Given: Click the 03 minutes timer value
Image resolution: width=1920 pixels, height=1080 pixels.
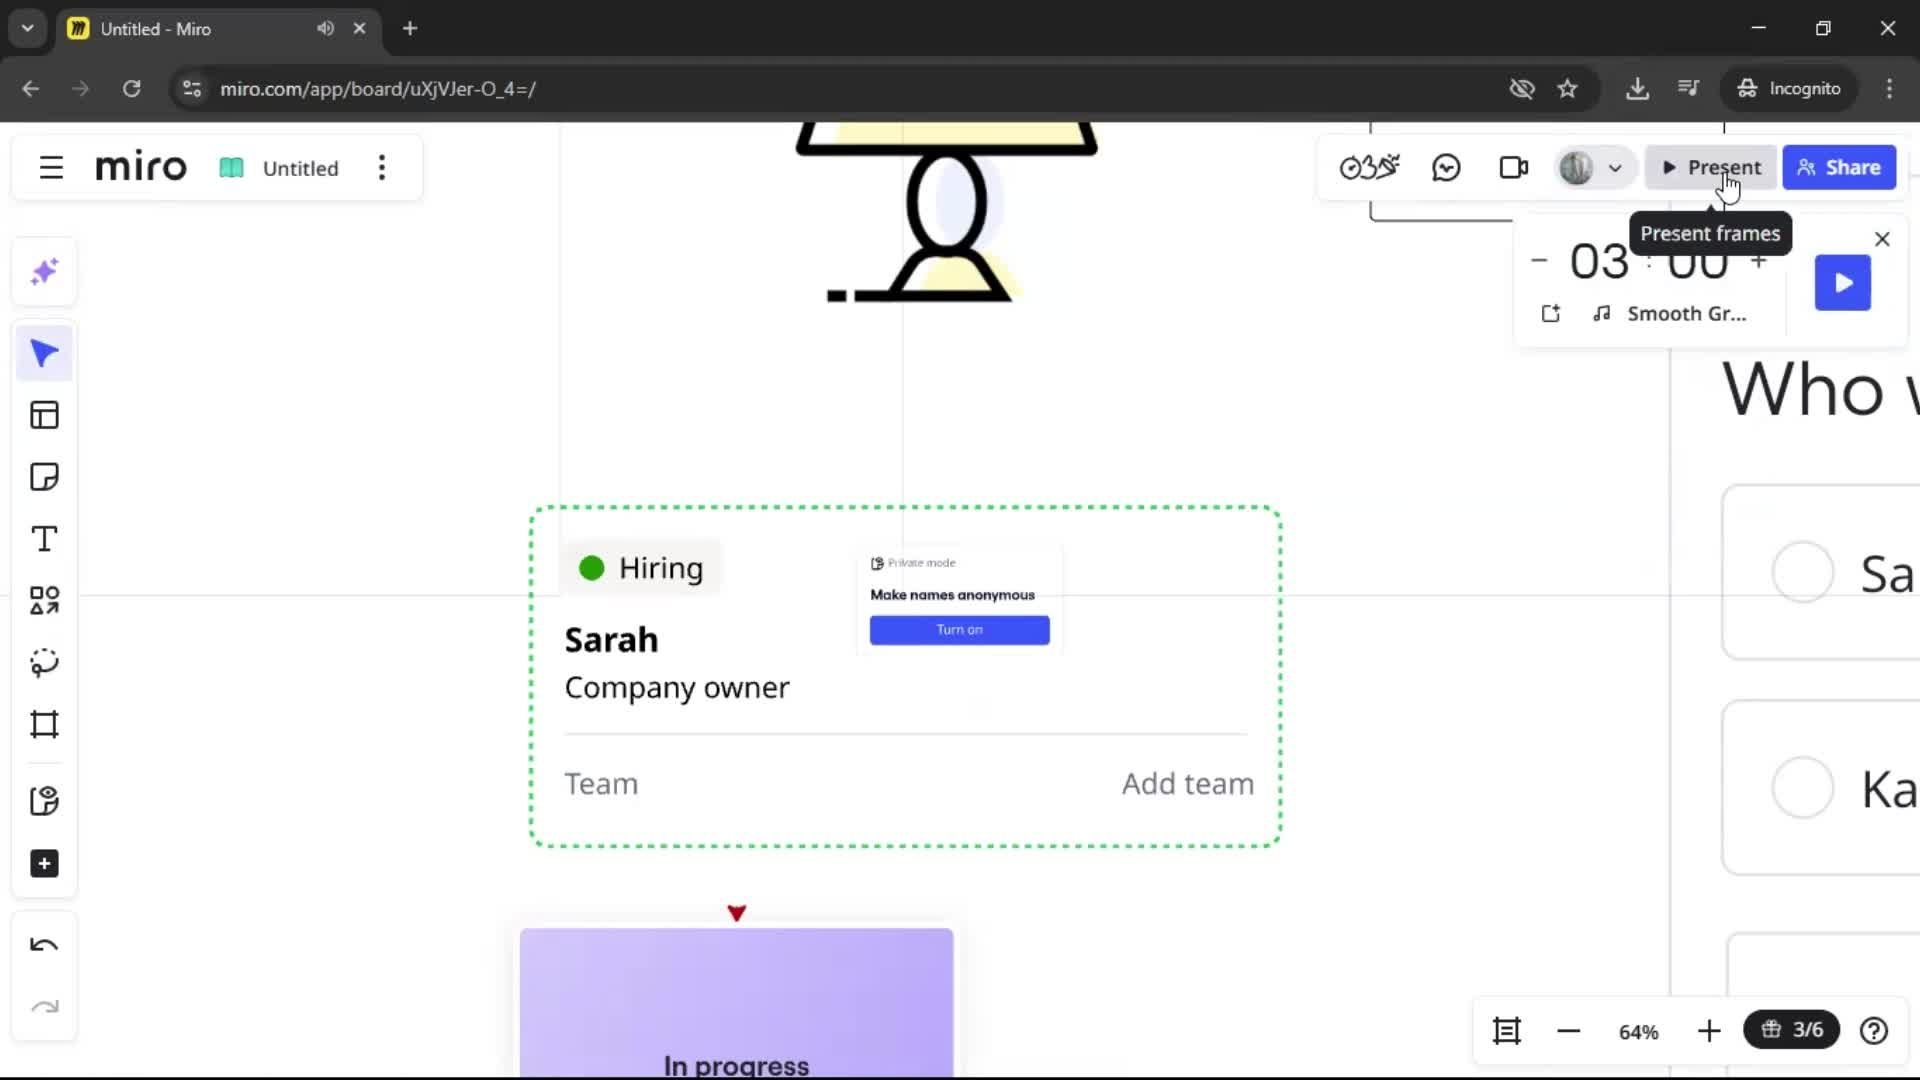Looking at the screenshot, I should [x=1599, y=262].
